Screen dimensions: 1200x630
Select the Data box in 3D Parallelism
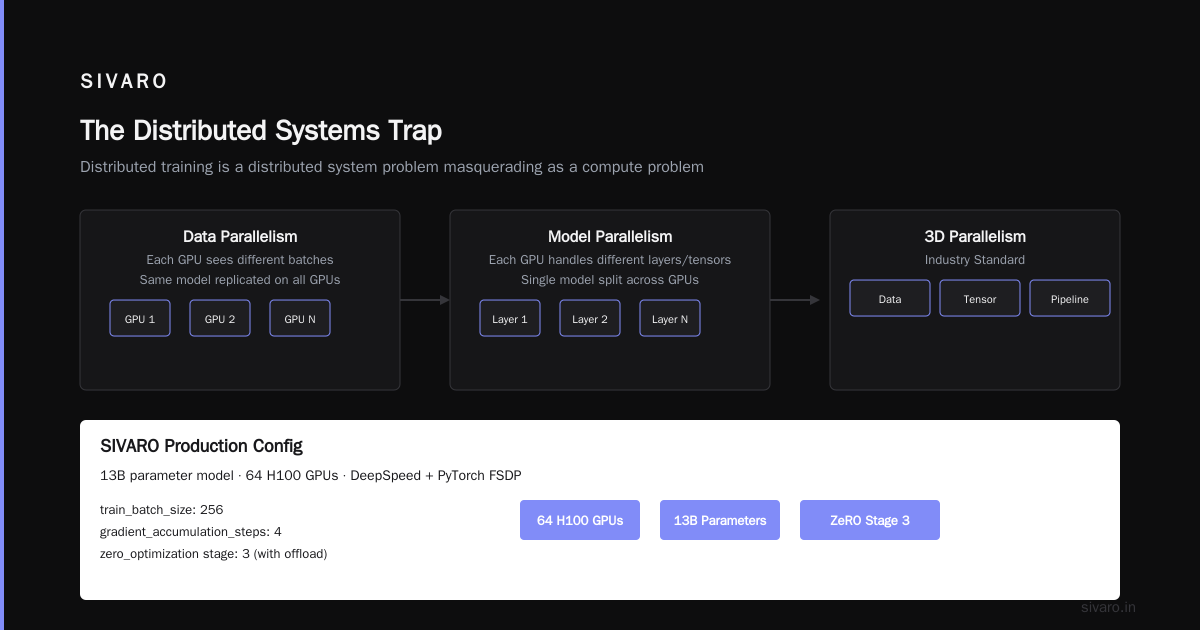(x=890, y=298)
